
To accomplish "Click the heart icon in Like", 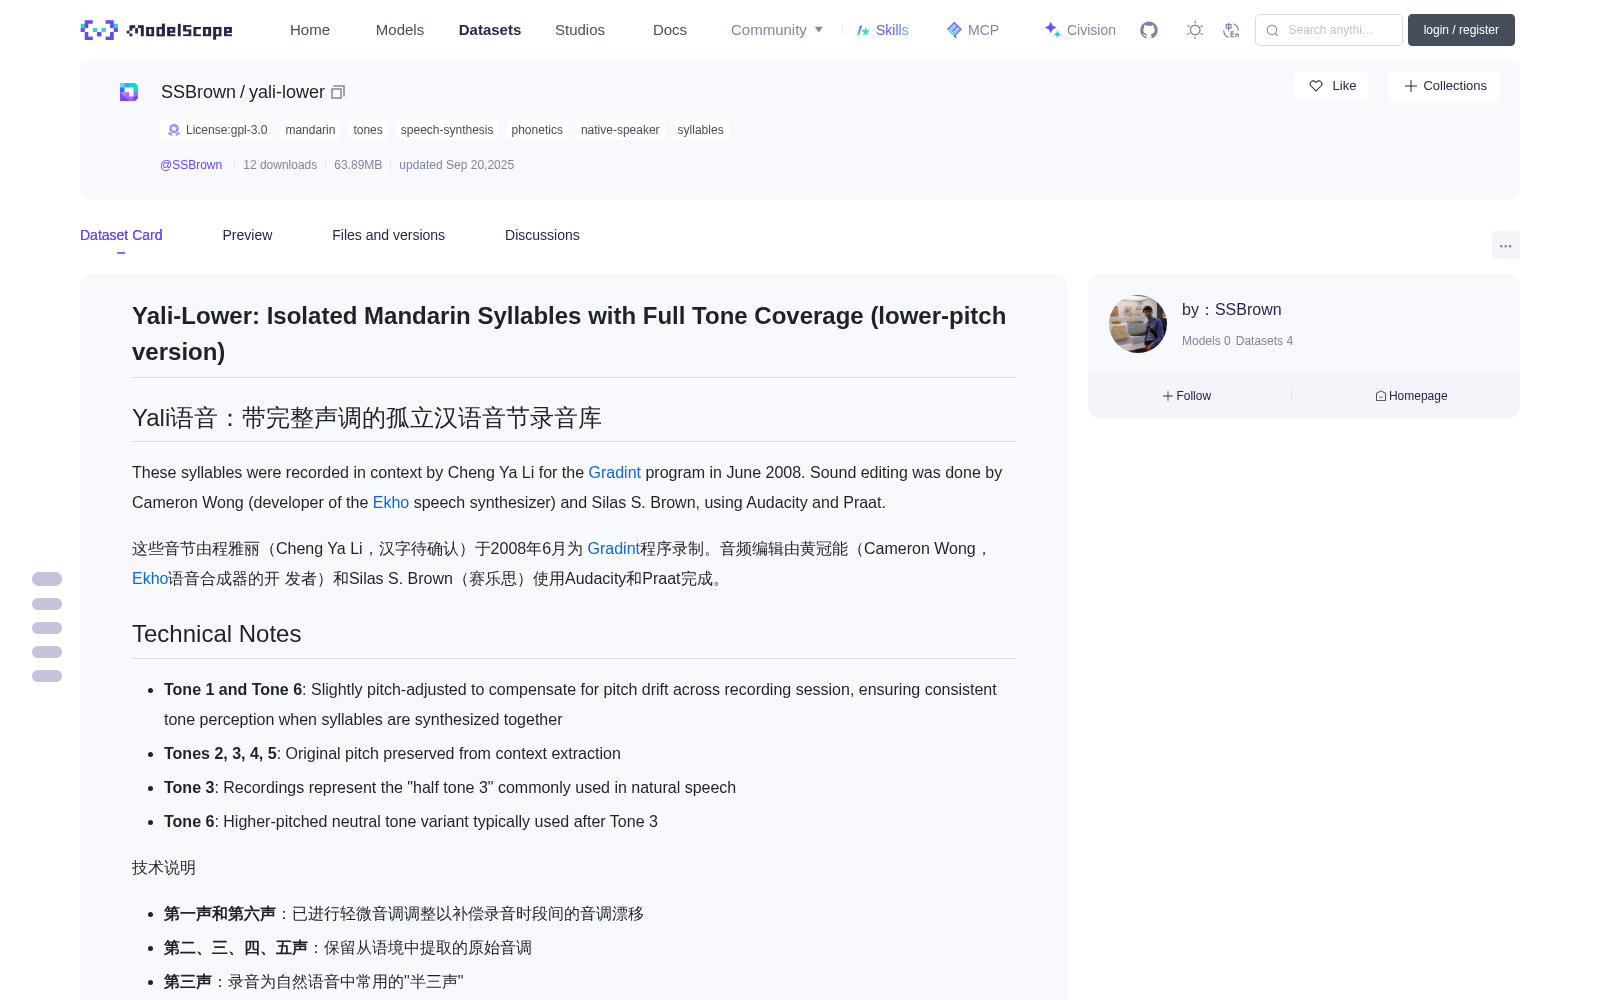I will [1316, 86].
